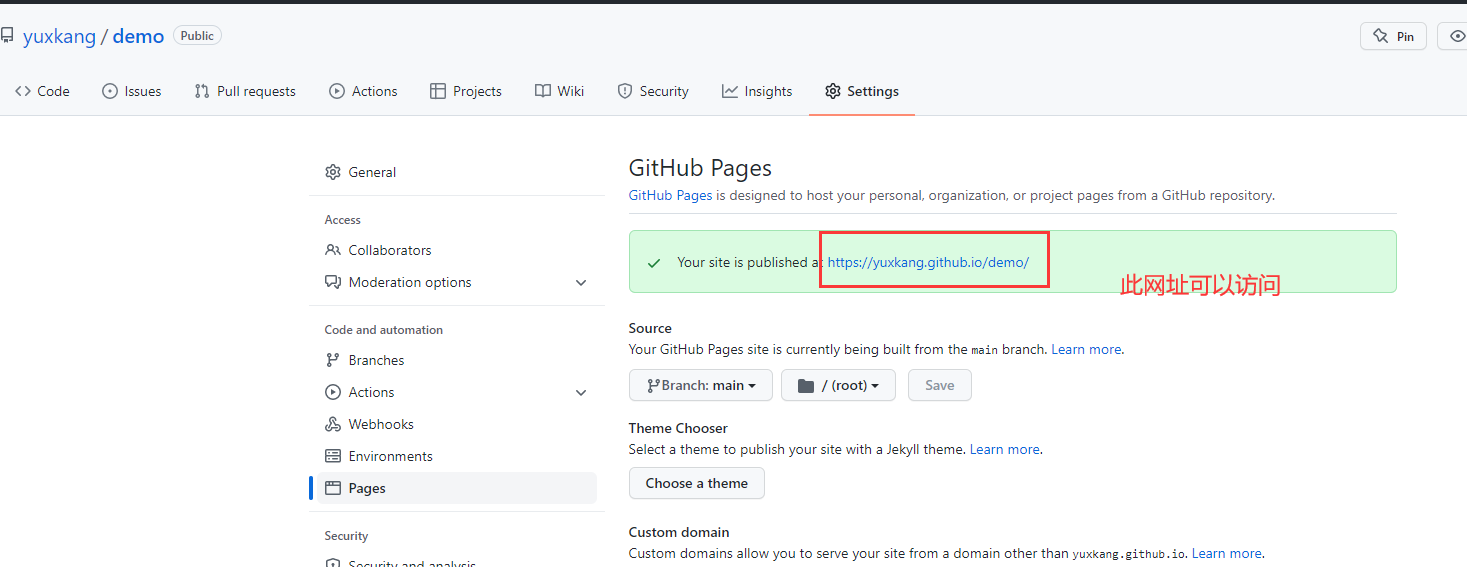Click the GitHub Pages heading

(x=700, y=168)
